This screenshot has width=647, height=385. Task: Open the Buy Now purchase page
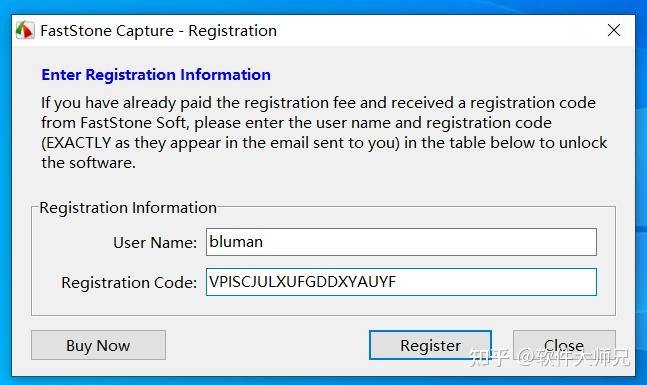[x=98, y=345]
